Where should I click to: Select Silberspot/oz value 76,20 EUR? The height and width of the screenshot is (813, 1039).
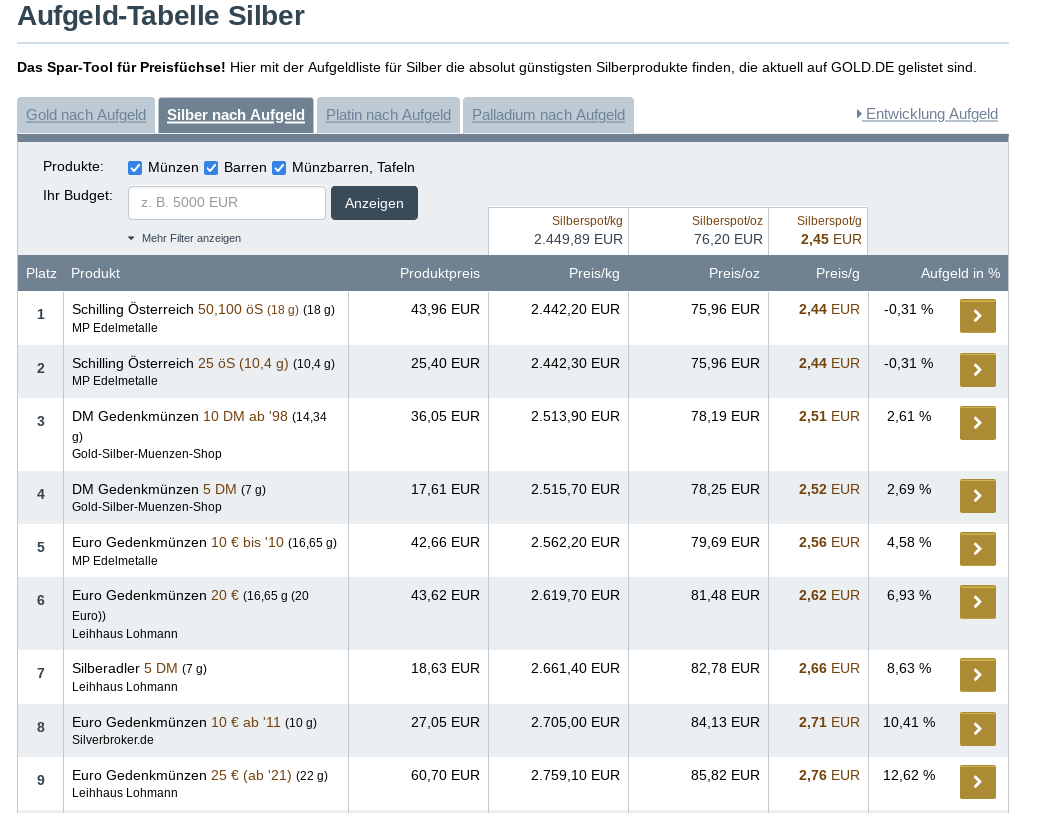(x=728, y=239)
